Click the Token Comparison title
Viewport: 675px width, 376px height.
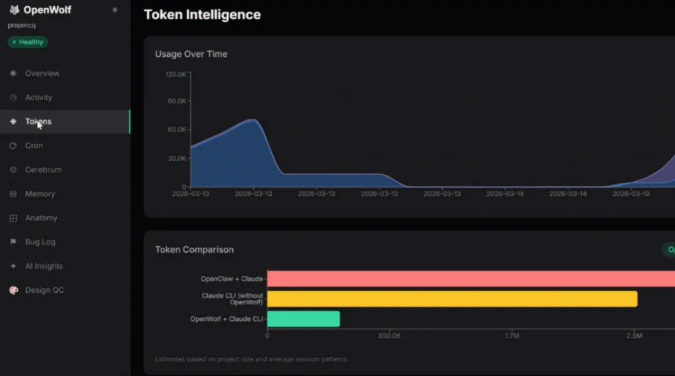pyautogui.click(x=194, y=250)
